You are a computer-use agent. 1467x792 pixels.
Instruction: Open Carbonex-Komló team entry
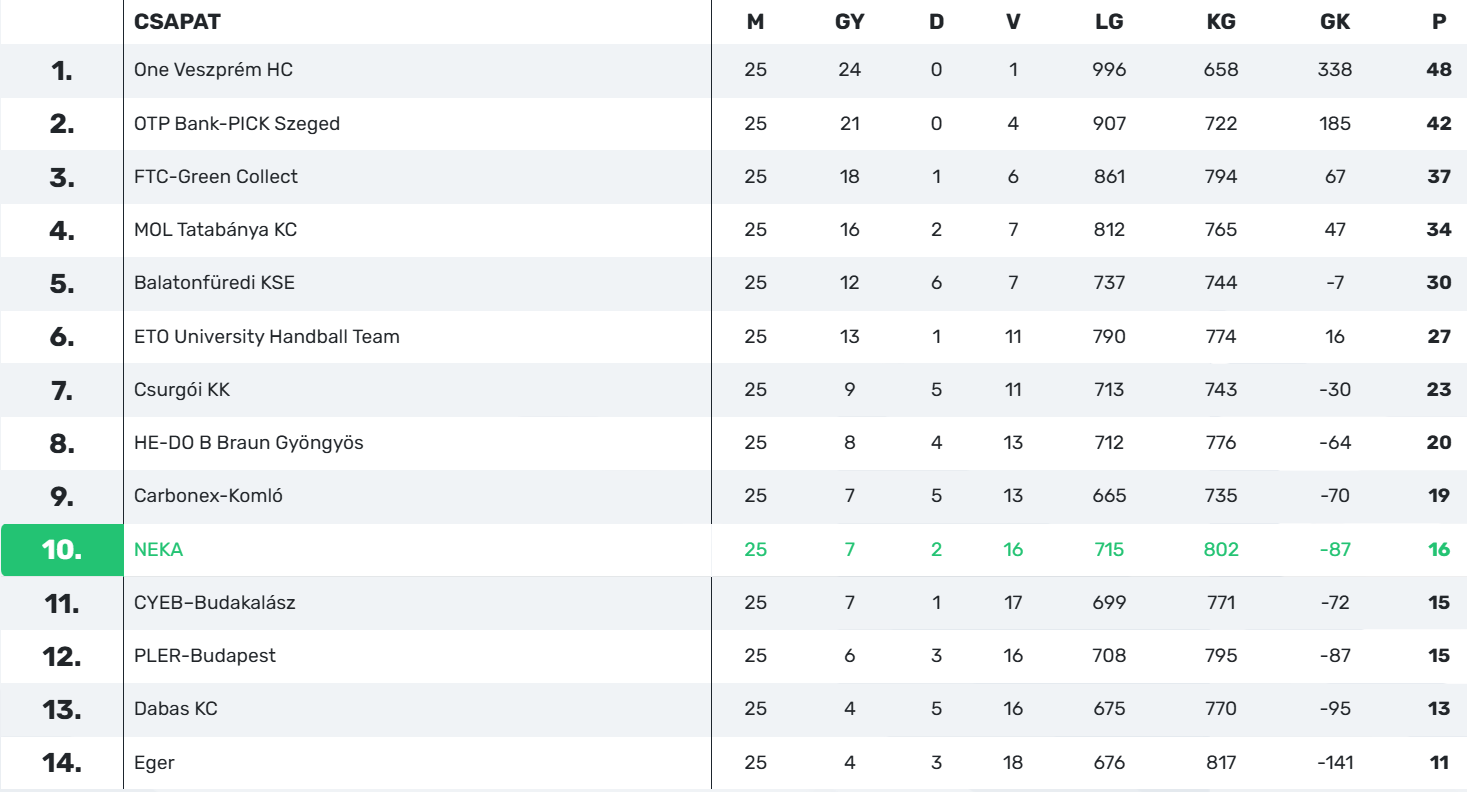[208, 497]
